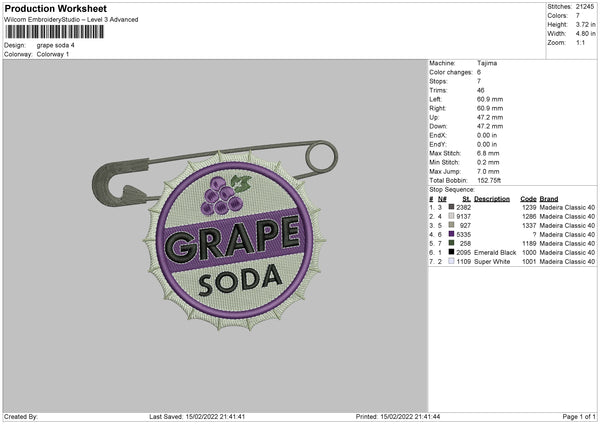The height and width of the screenshot is (424, 600).
Task: Click the light gray swatch for thread 9137
Action: 451,216
